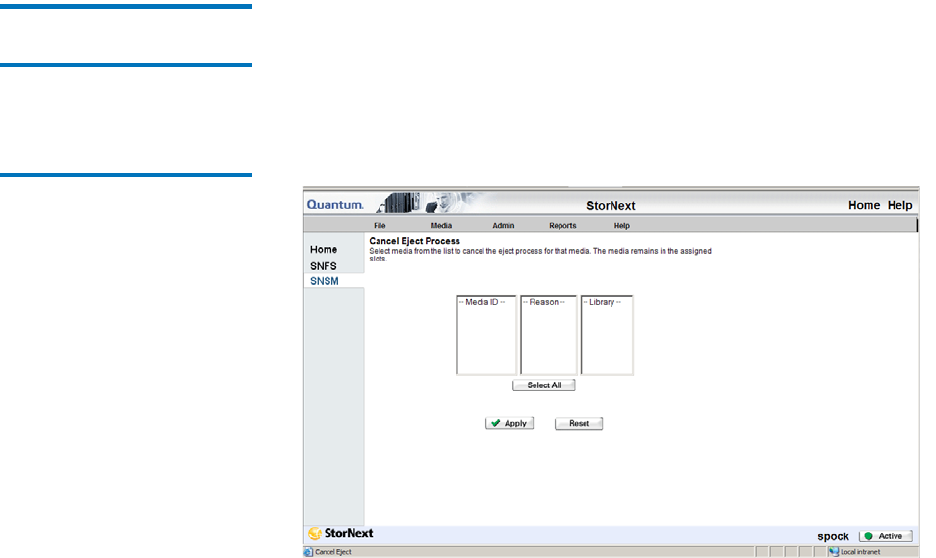Click inside the Library list box
This screenshot has height=558, width=936.
click(x=606, y=335)
